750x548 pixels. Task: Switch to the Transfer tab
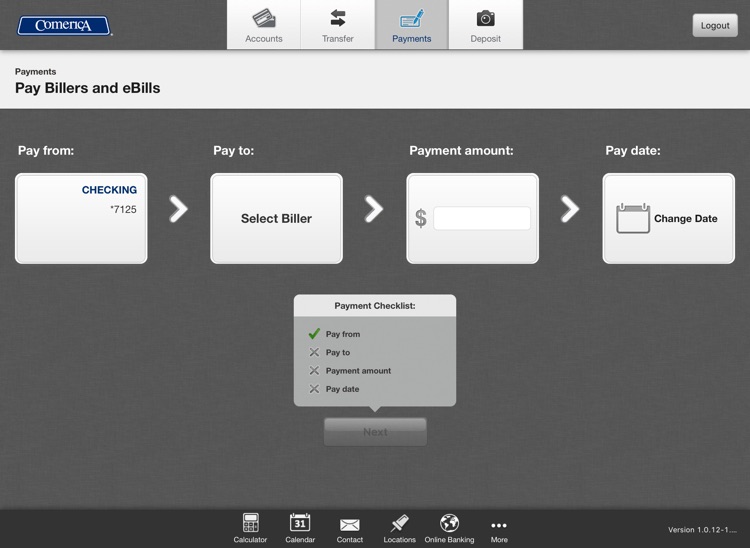click(338, 25)
